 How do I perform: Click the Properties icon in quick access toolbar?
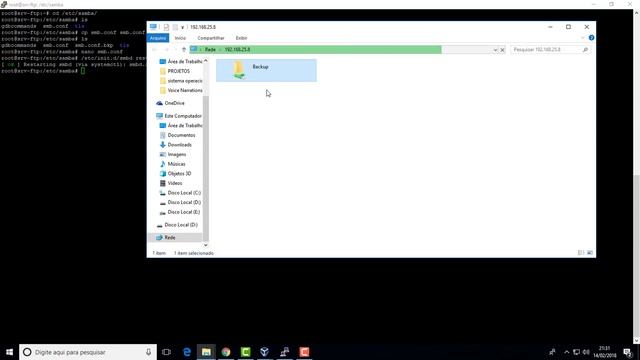click(166, 27)
